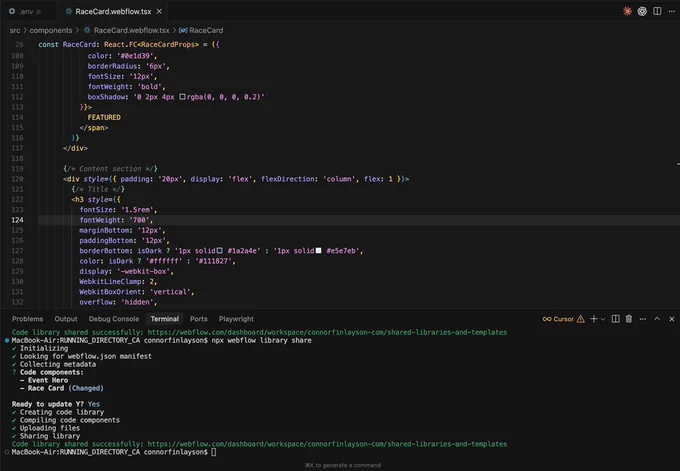The image size is (680, 471).
Task: Click the #e5e7eb white color swatch
Action: 318,250
